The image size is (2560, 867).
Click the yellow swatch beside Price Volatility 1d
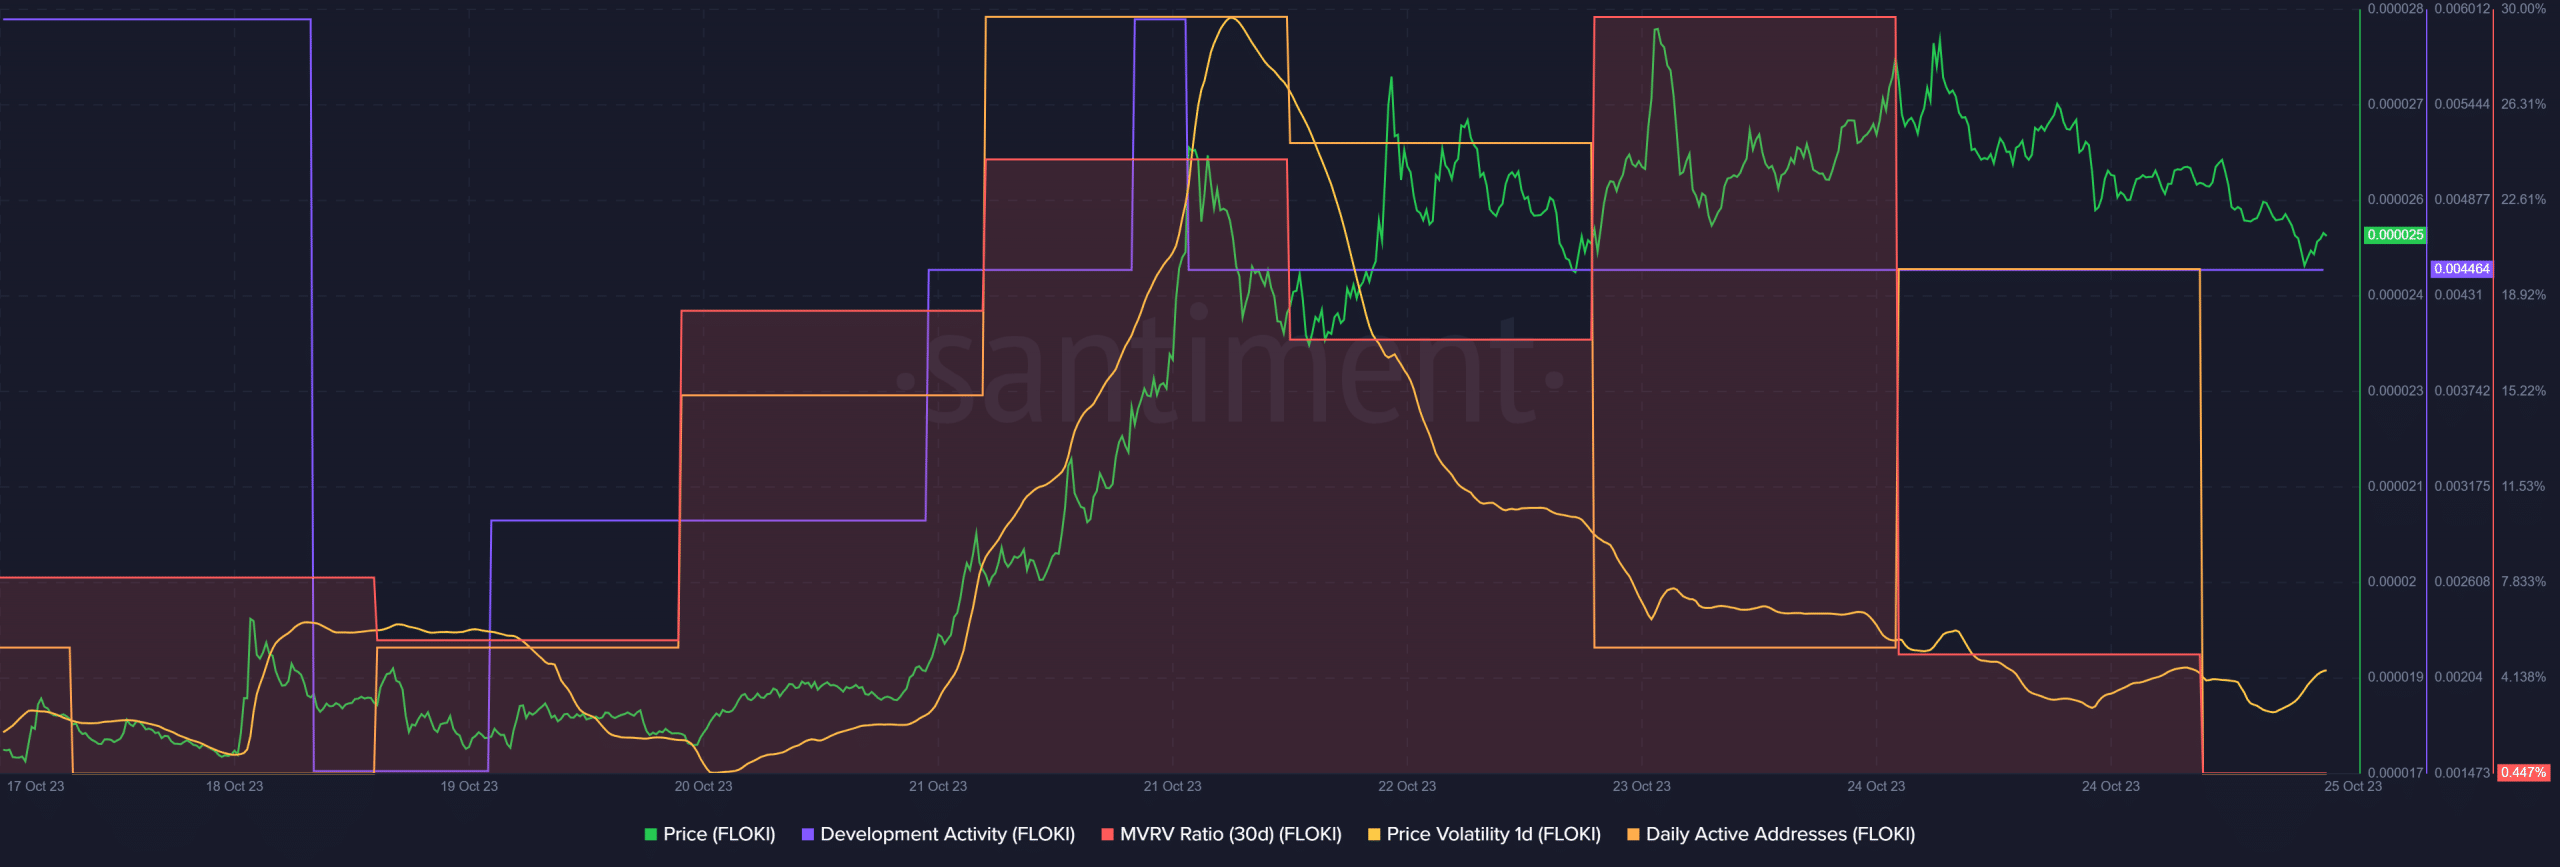coord(1374,834)
